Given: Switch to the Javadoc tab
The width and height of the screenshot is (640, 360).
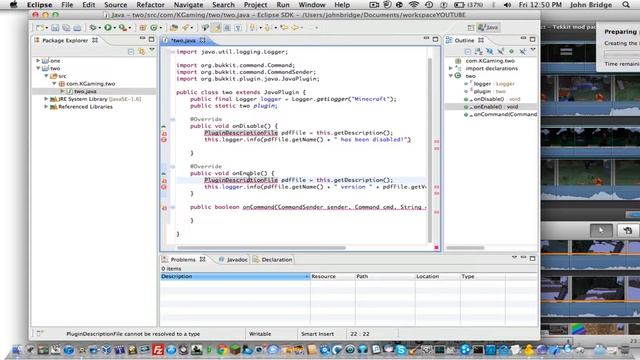Looking at the screenshot, I should tap(233, 260).
